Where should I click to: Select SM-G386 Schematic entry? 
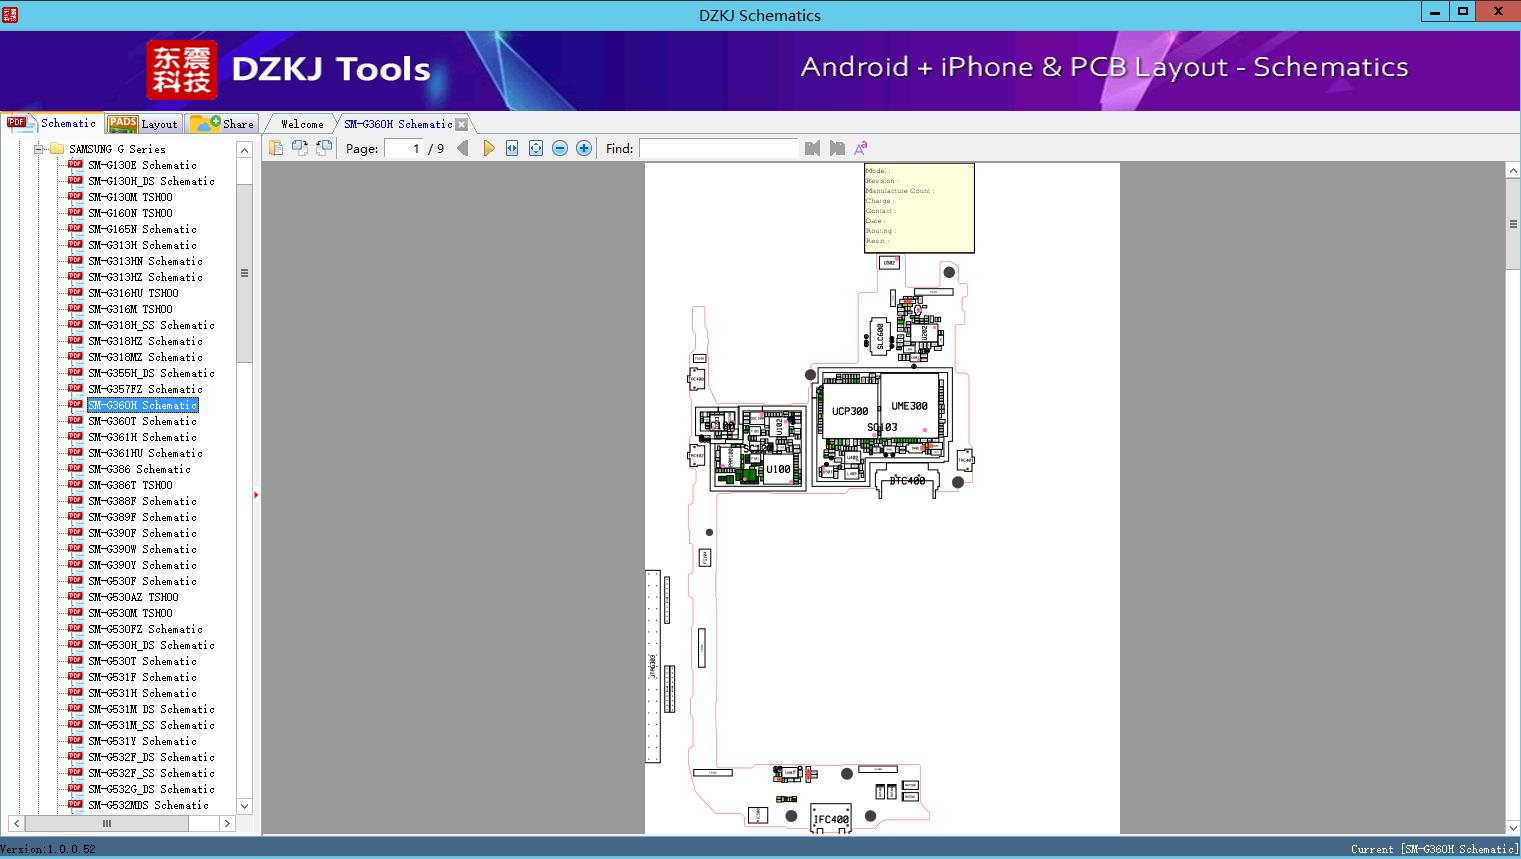tap(139, 469)
